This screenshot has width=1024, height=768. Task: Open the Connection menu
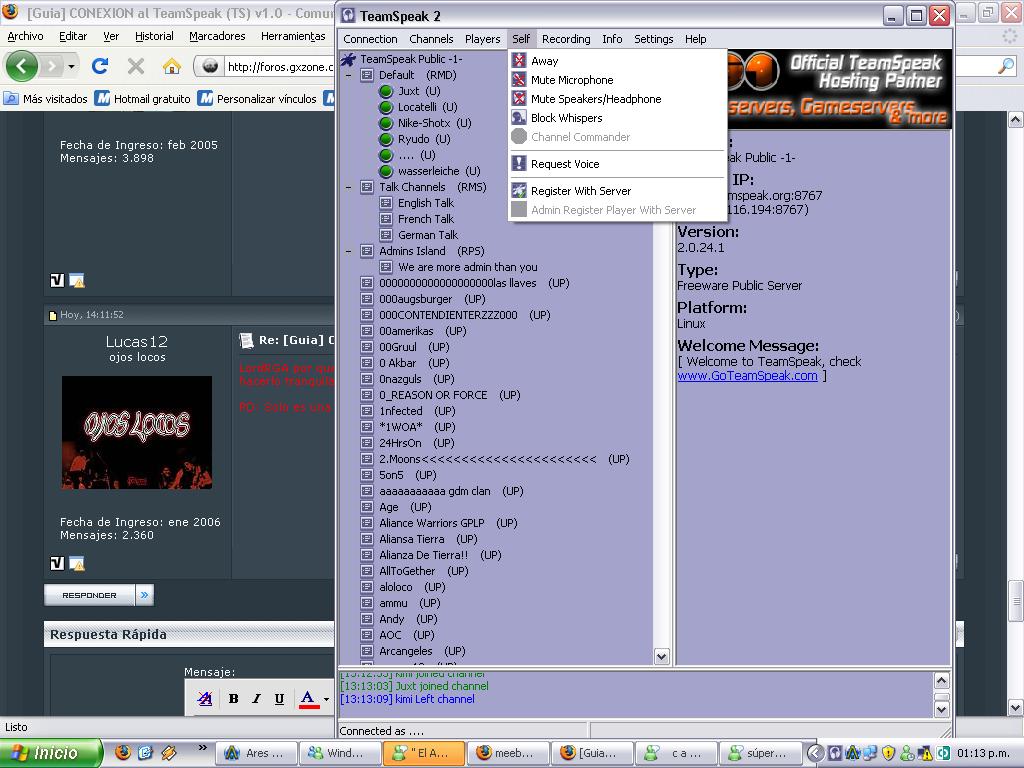click(x=370, y=39)
